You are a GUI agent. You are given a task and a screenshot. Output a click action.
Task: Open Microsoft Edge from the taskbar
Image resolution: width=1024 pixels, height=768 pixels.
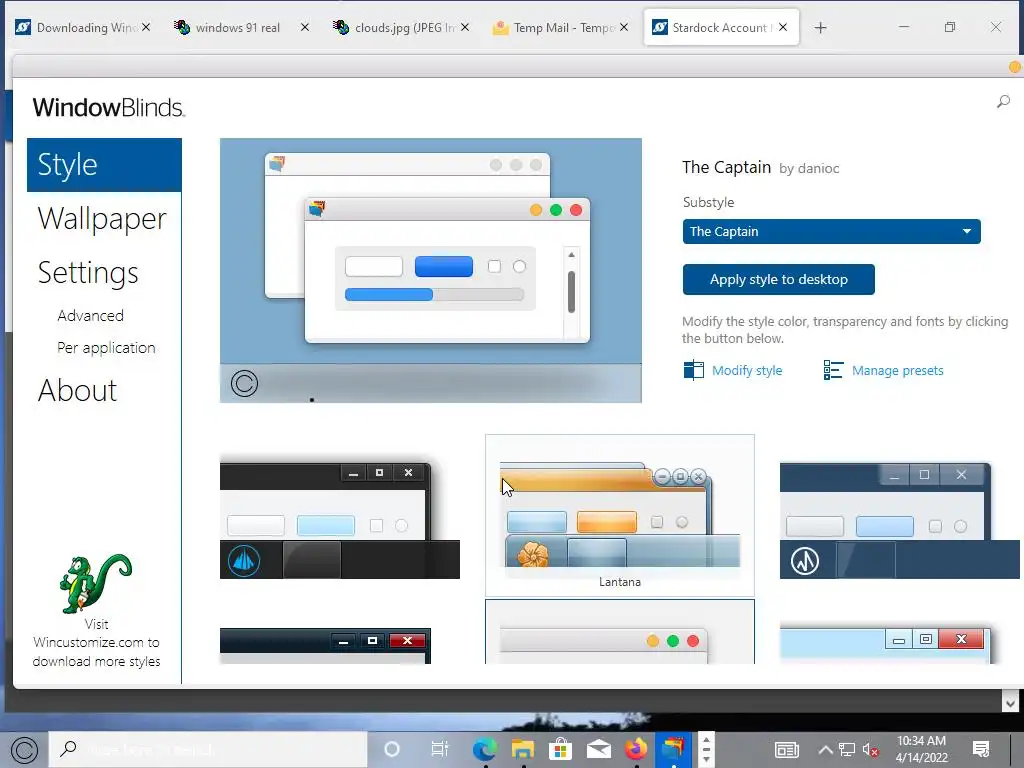[485, 749]
